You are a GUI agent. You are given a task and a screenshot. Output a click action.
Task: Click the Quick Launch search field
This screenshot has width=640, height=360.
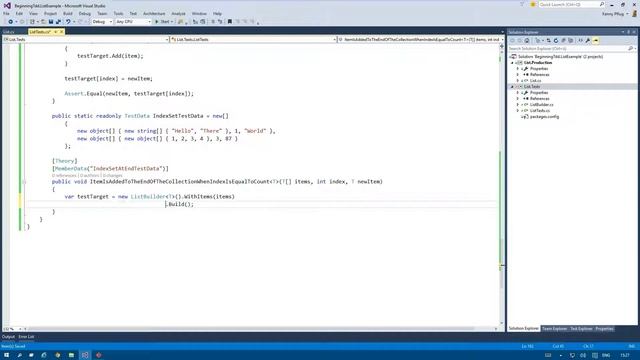click(571, 4)
